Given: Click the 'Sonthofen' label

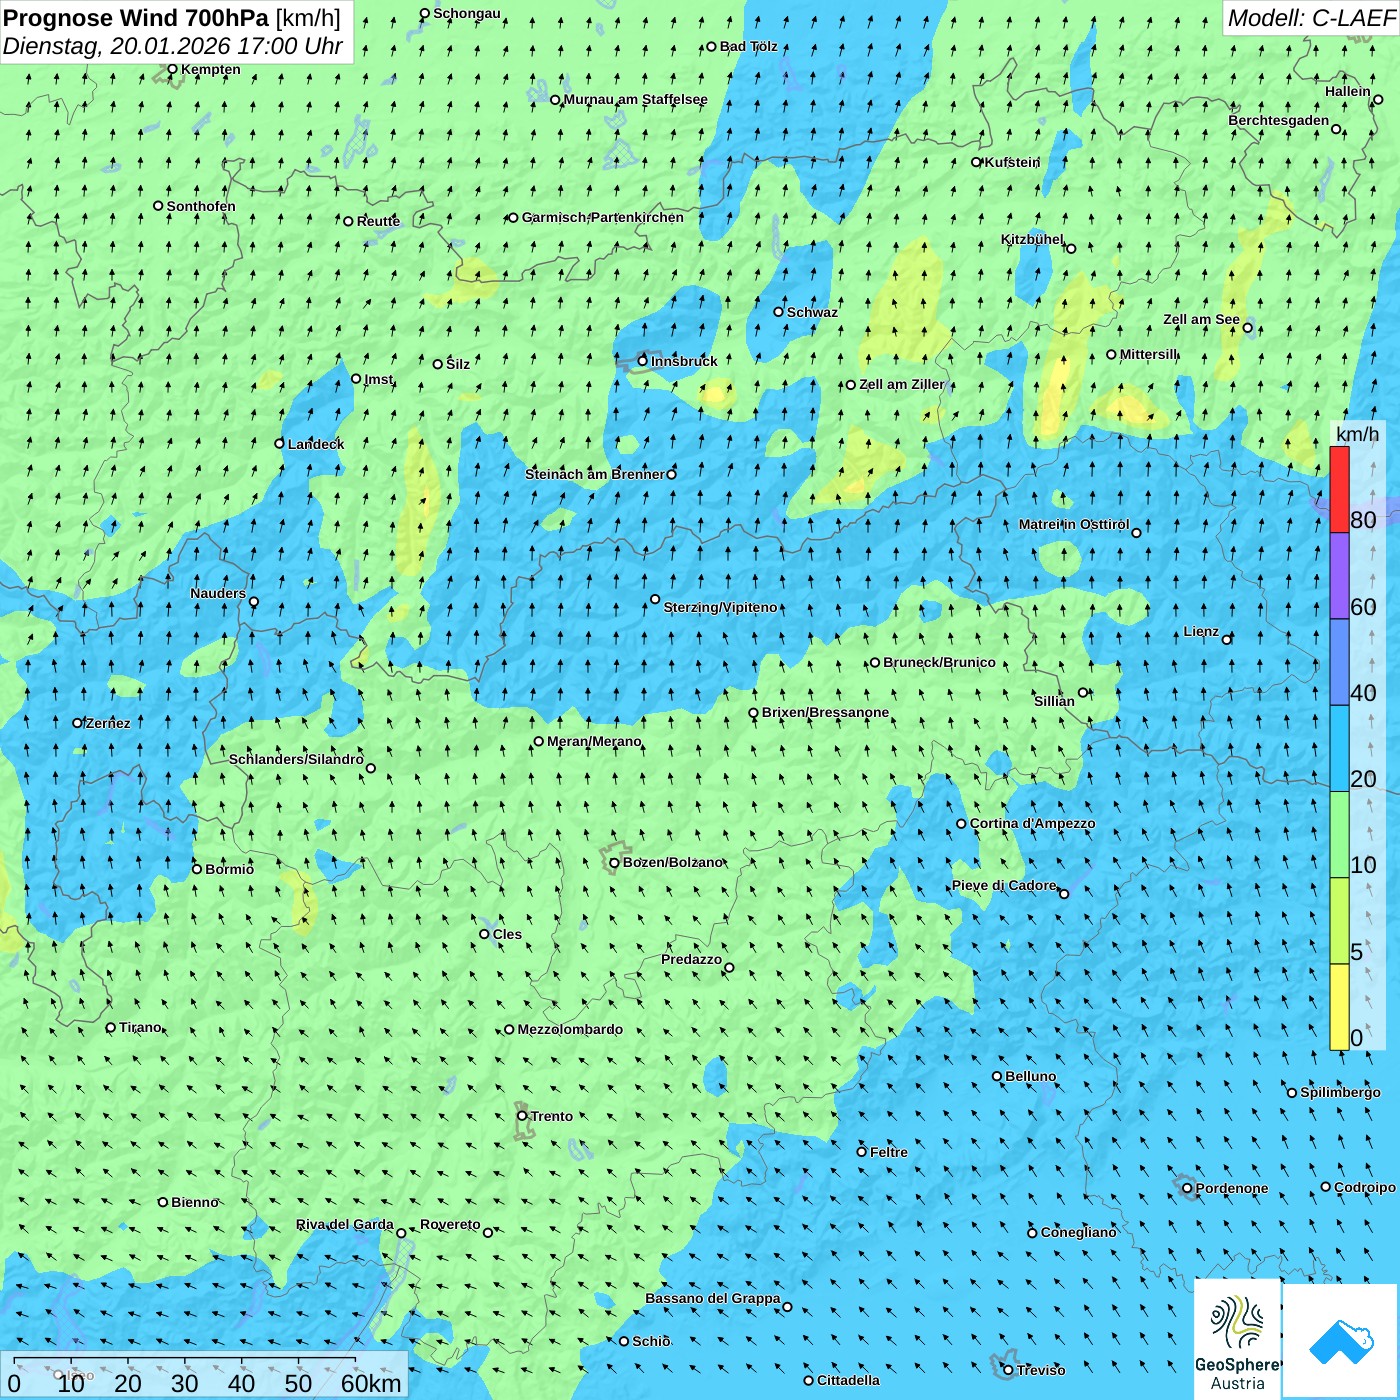Looking at the screenshot, I should (x=201, y=206).
